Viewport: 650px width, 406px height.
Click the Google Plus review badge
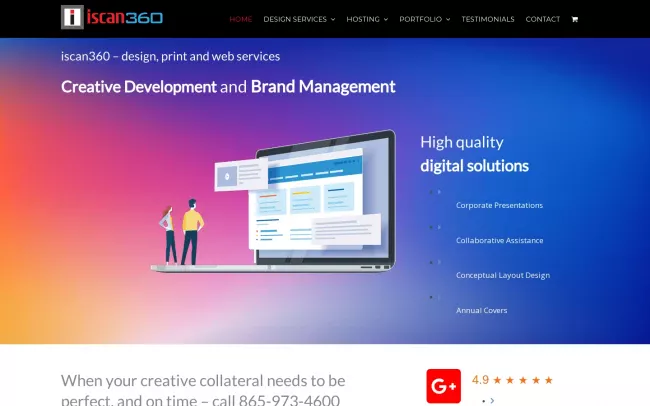[443, 386]
